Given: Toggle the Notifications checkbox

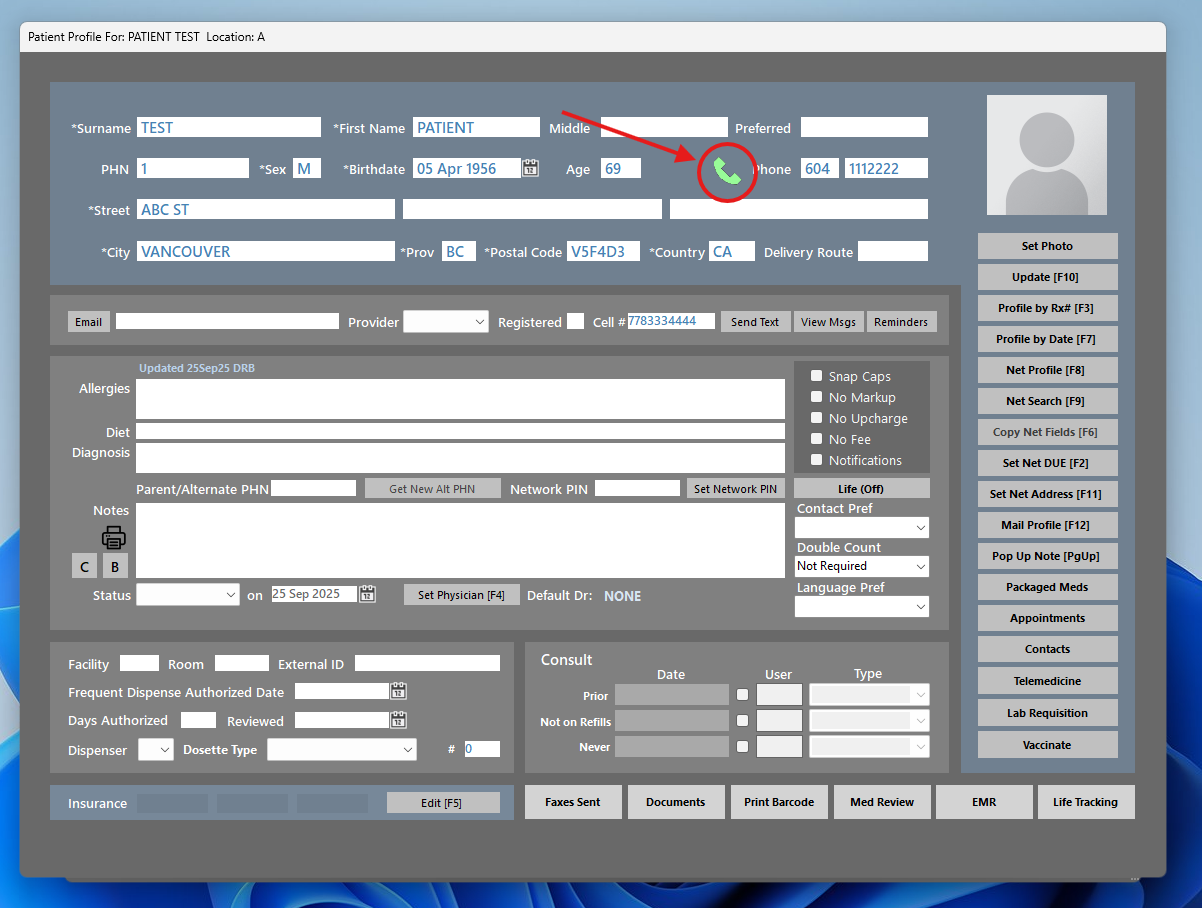Looking at the screenshot, I should click(816, 460).
